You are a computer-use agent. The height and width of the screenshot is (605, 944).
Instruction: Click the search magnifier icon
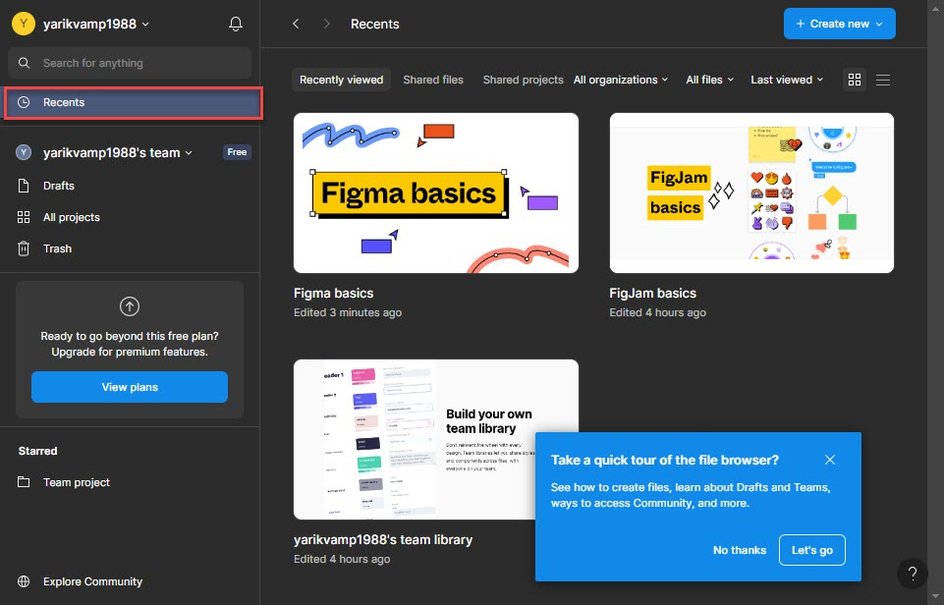(24, 63)
